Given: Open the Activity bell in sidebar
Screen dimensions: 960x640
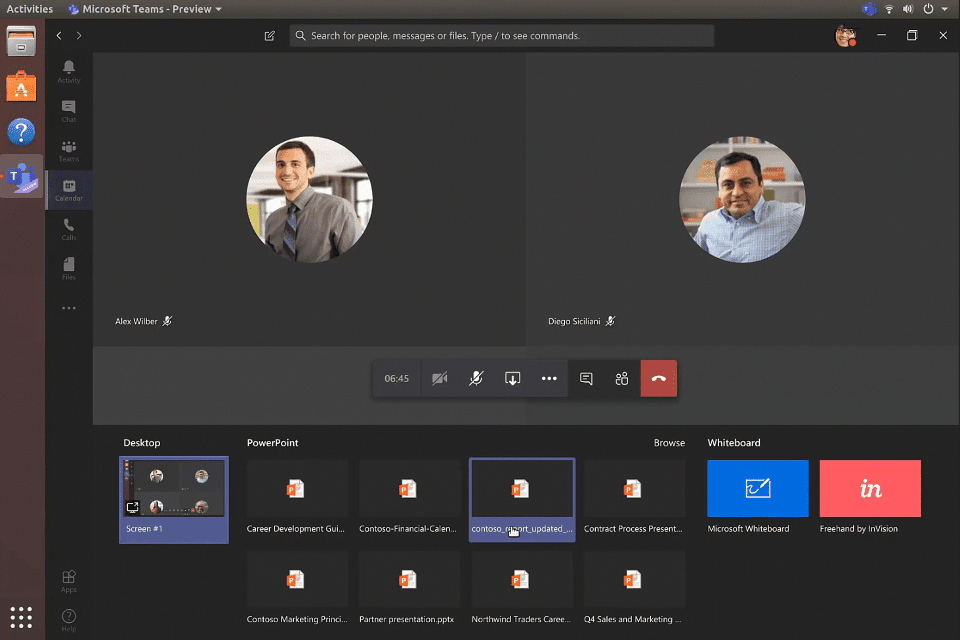Looking at the screenshot, I should pyautogui.click(x=69, y=72).
